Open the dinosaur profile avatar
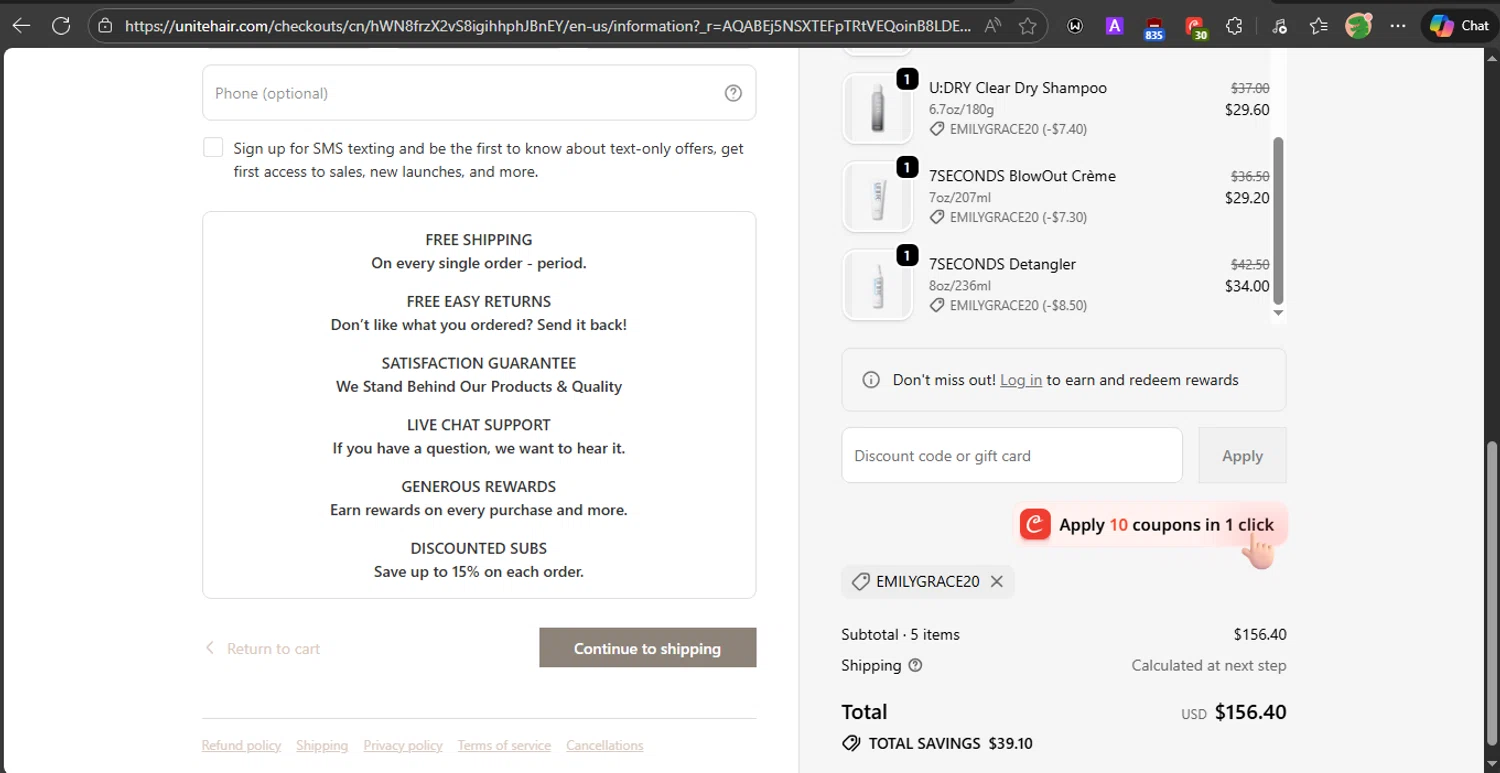Viewport: 1500px width, 773px height. (x=1358, y=26)
